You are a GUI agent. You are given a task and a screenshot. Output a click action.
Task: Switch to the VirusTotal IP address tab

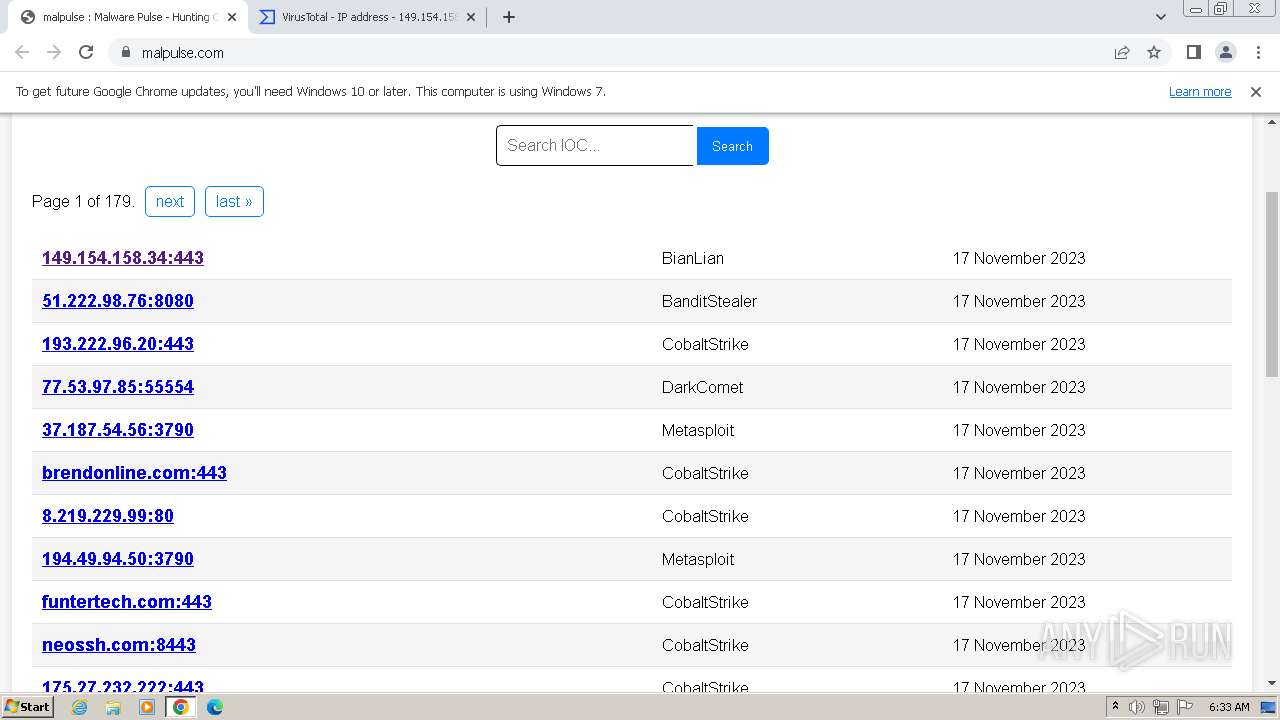368,17
